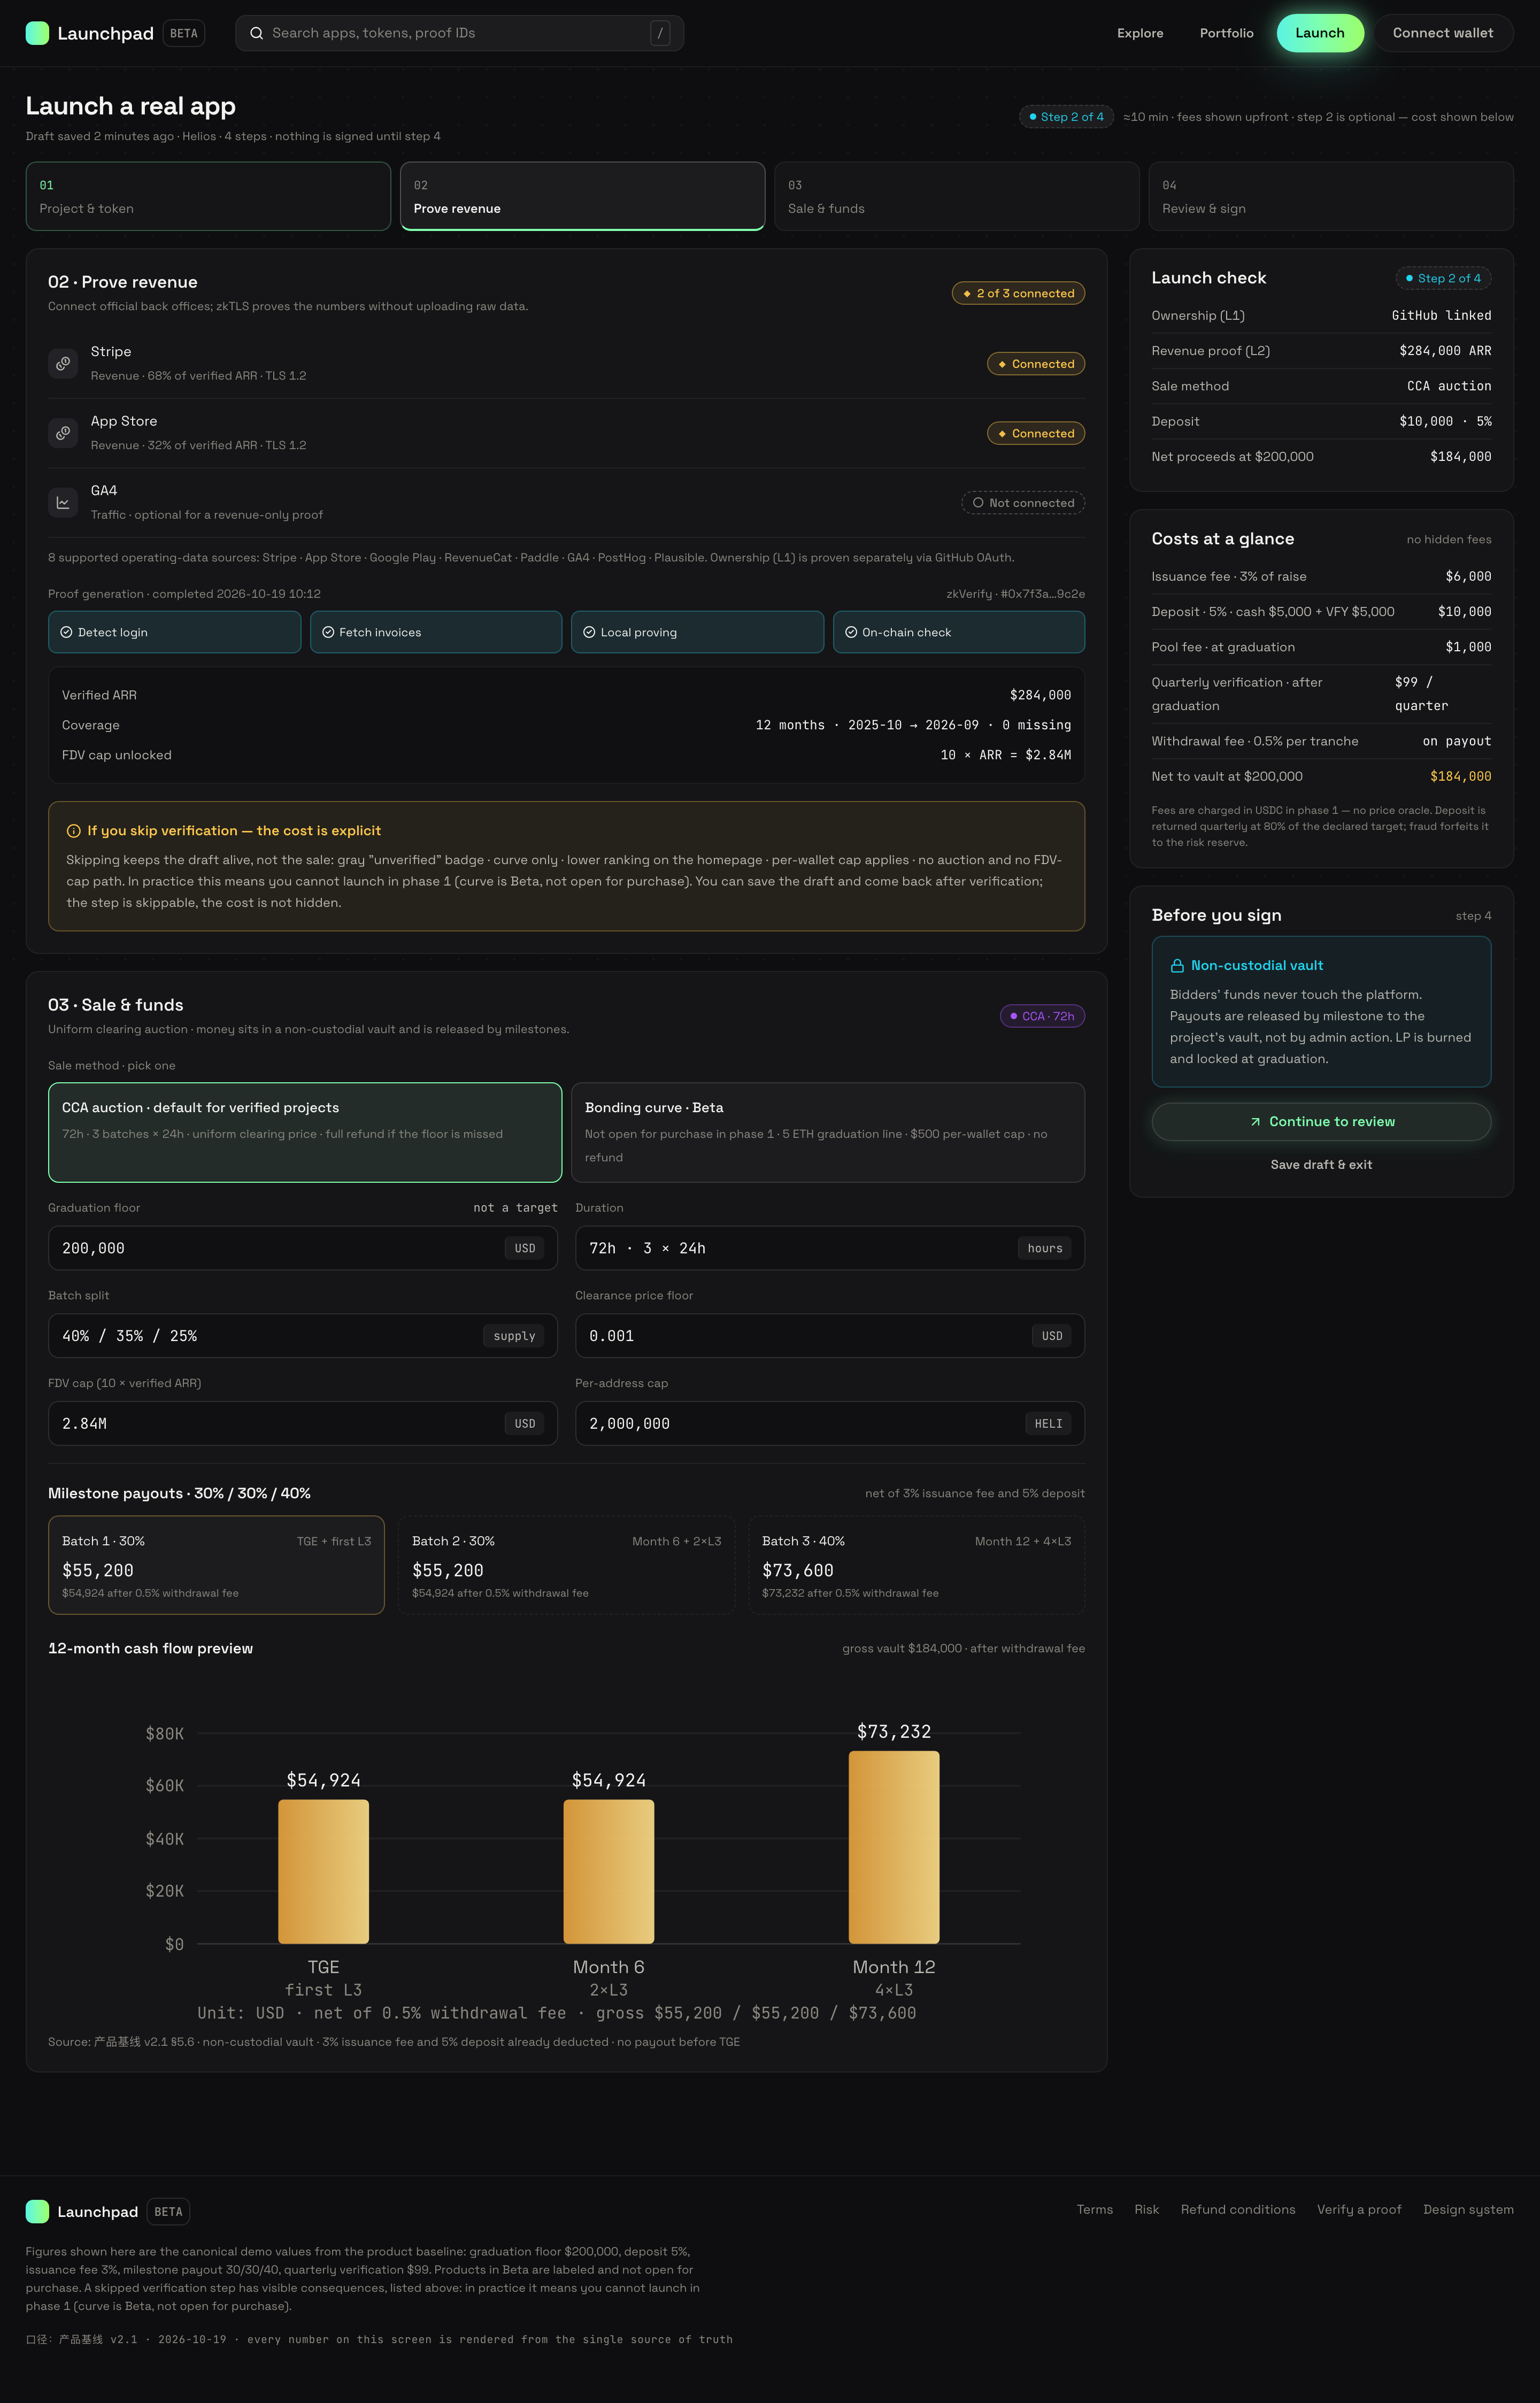This screenshot has width=1540, height=2403.
Task: Focus the search apps, tokens field
Action: (x=459, y=33)
